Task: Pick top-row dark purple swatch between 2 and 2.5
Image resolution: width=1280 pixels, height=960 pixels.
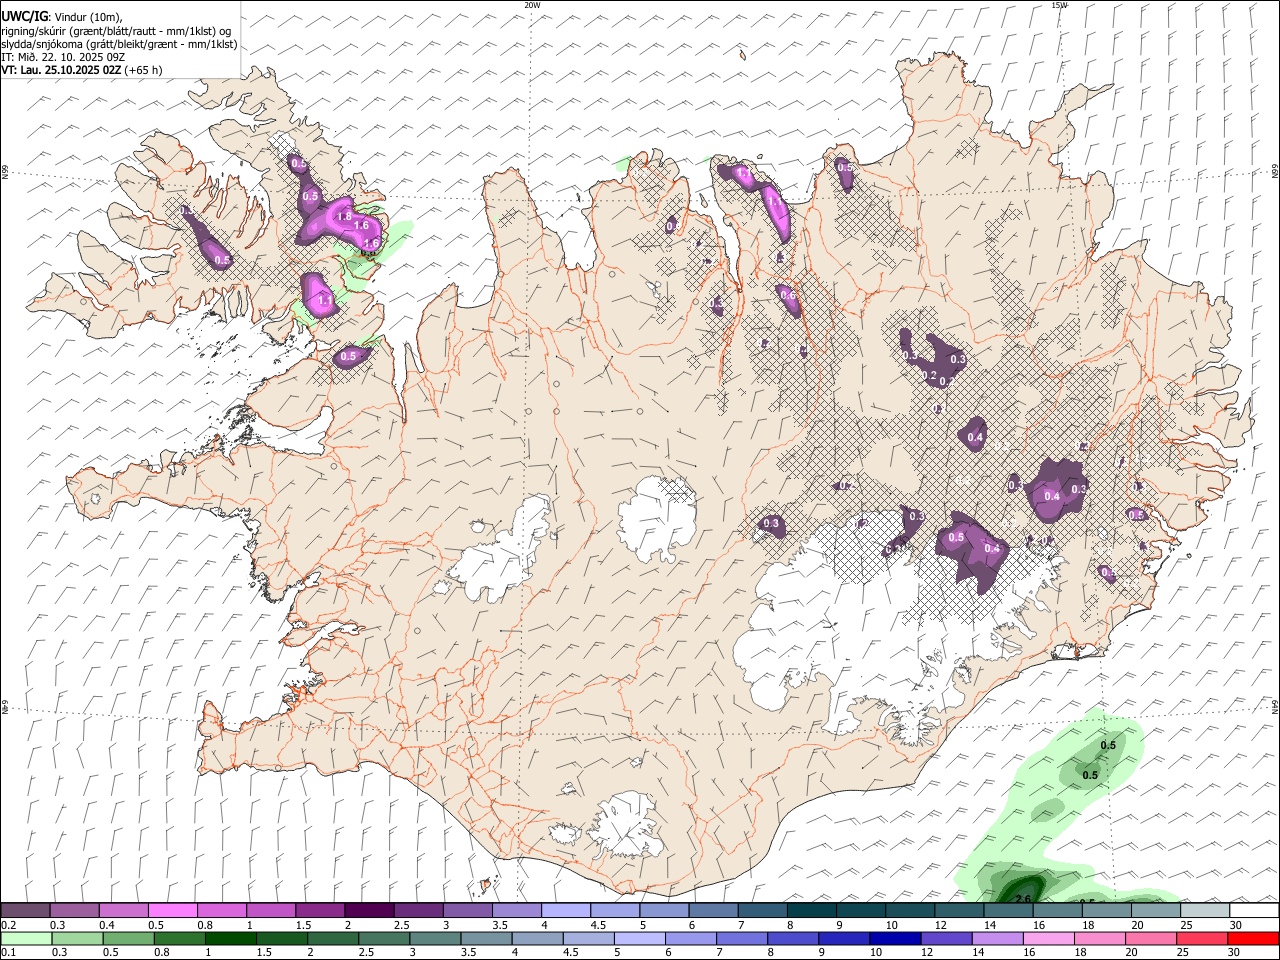Action: pyautogui.click(x=369, y=910)
